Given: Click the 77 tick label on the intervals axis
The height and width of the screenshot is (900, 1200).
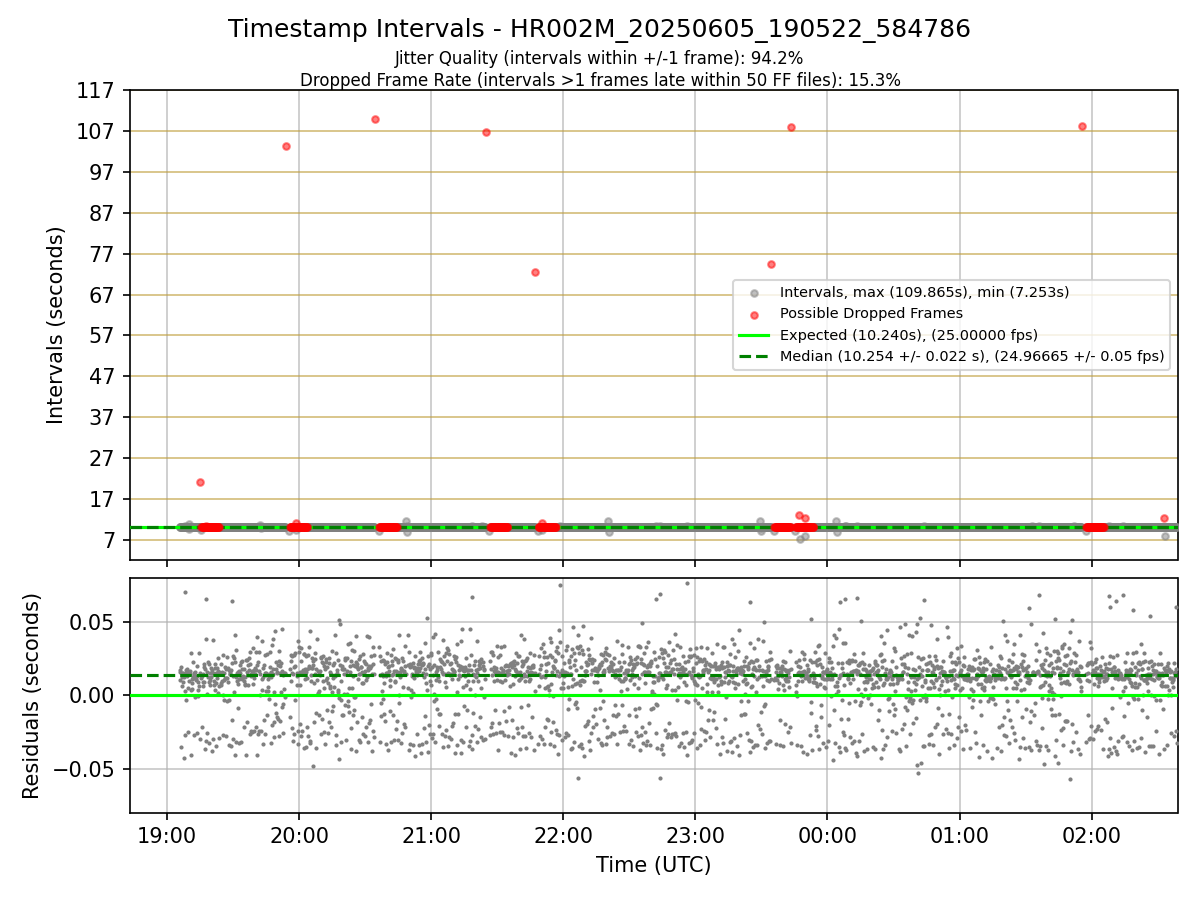Looking at the screenshot, I should point(104,255).
